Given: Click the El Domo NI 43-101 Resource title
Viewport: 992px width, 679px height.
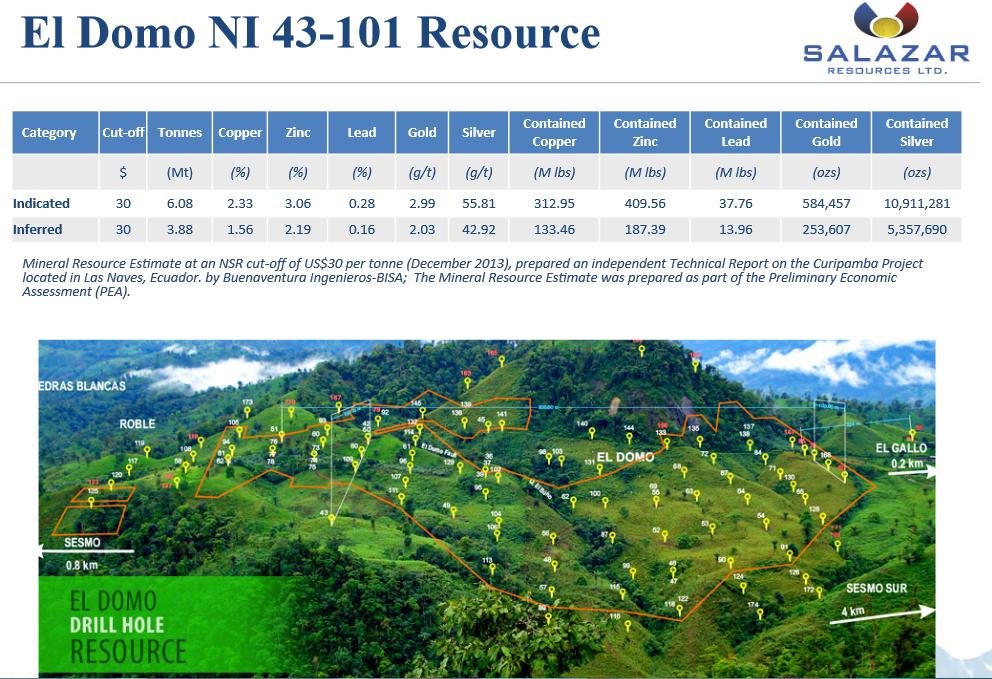Looking at the screenshot, I should tap(310, 32).
